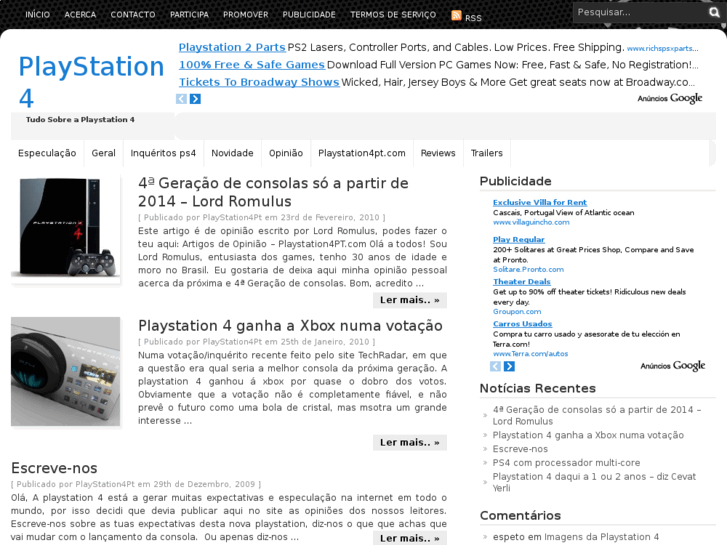Click Ler mais under the Xbox votação article
This screenshot has width=727, height=545.
click(410, 442)
